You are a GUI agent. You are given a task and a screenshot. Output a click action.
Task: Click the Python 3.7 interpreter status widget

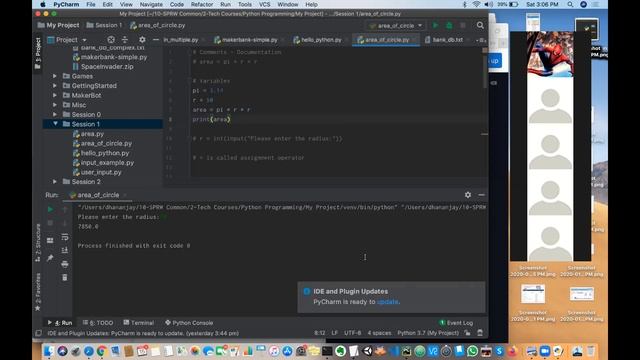point(428,333)
